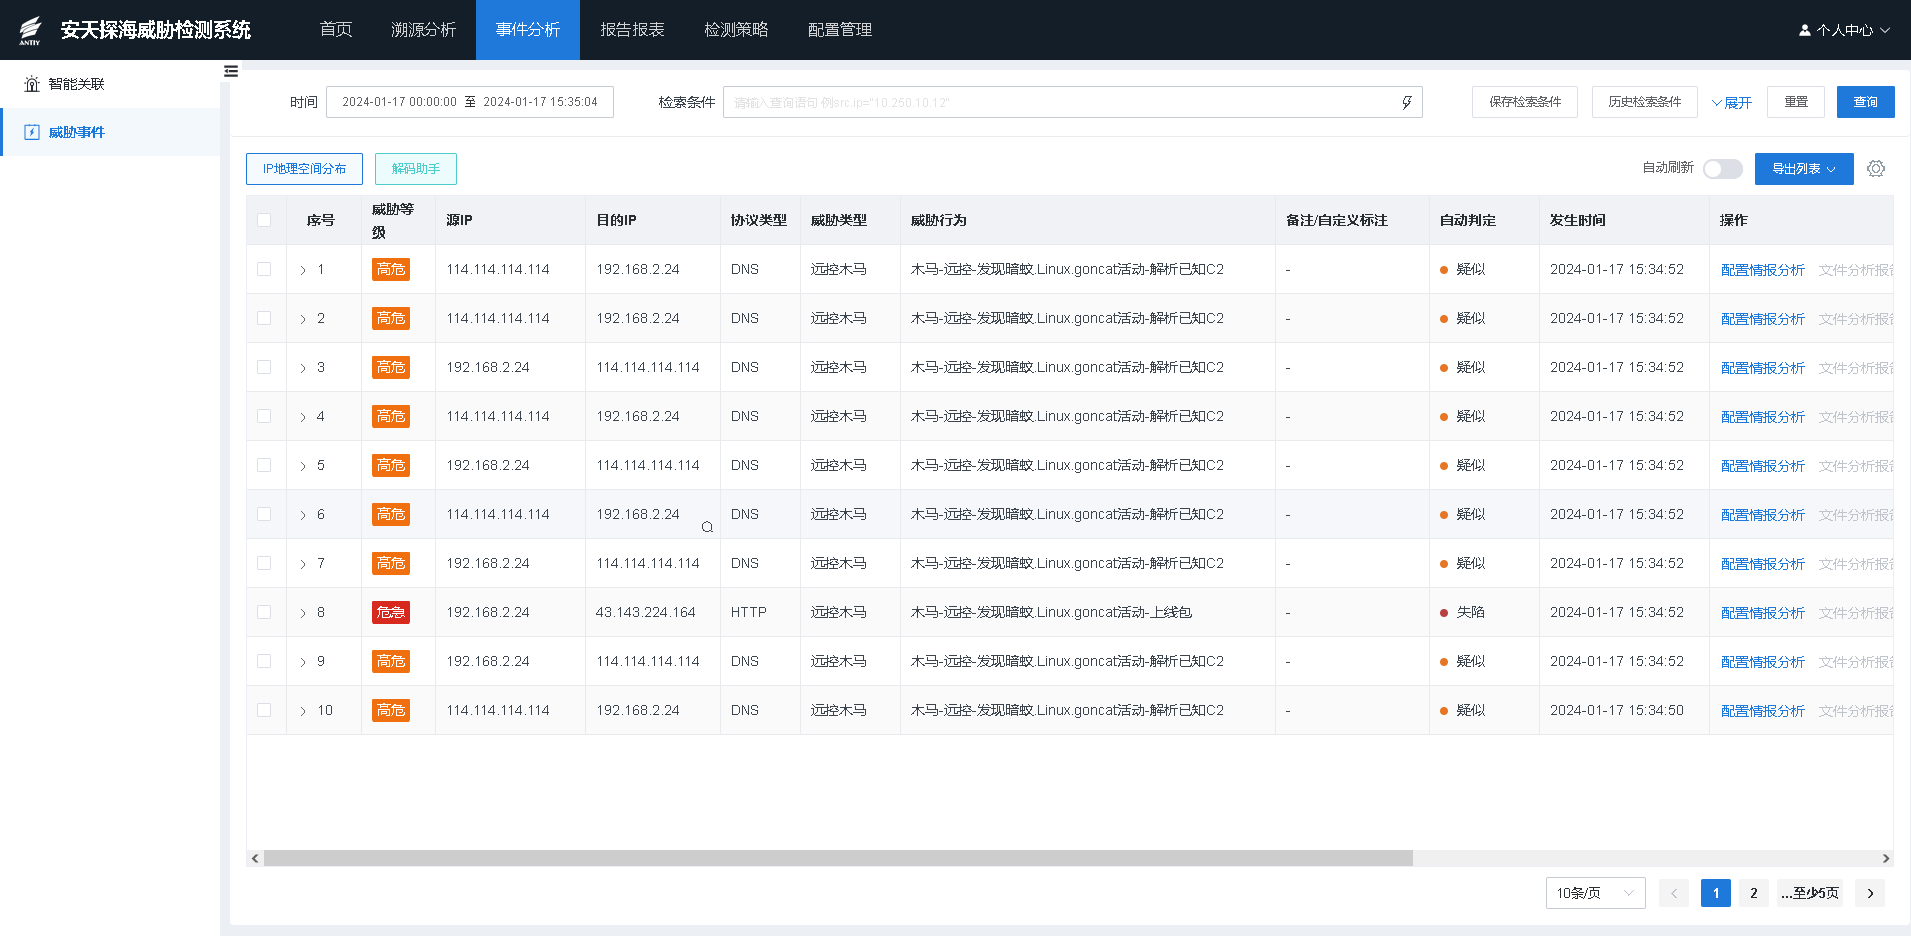Go to the previous page arrow

[x=1674, y=893]
